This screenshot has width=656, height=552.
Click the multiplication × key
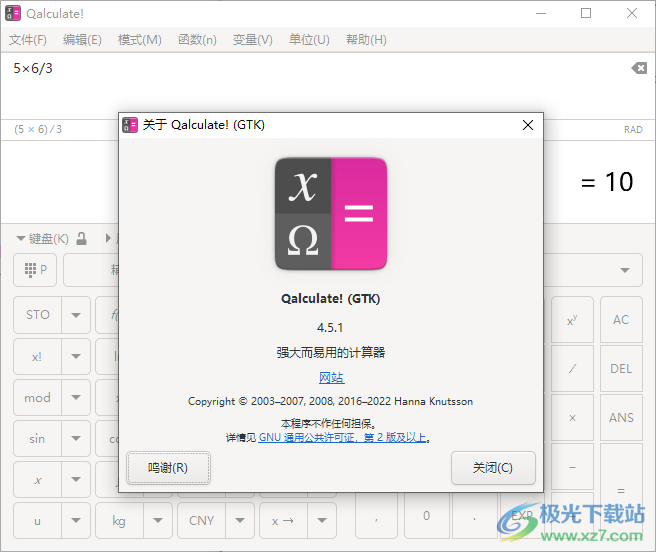pyautogui.click(x=572, y=418)
